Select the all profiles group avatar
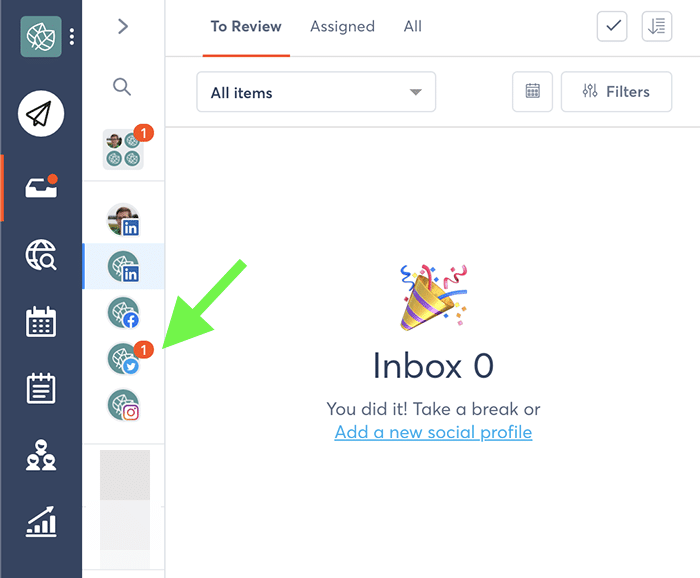700x578 pixels. [123, 149]
